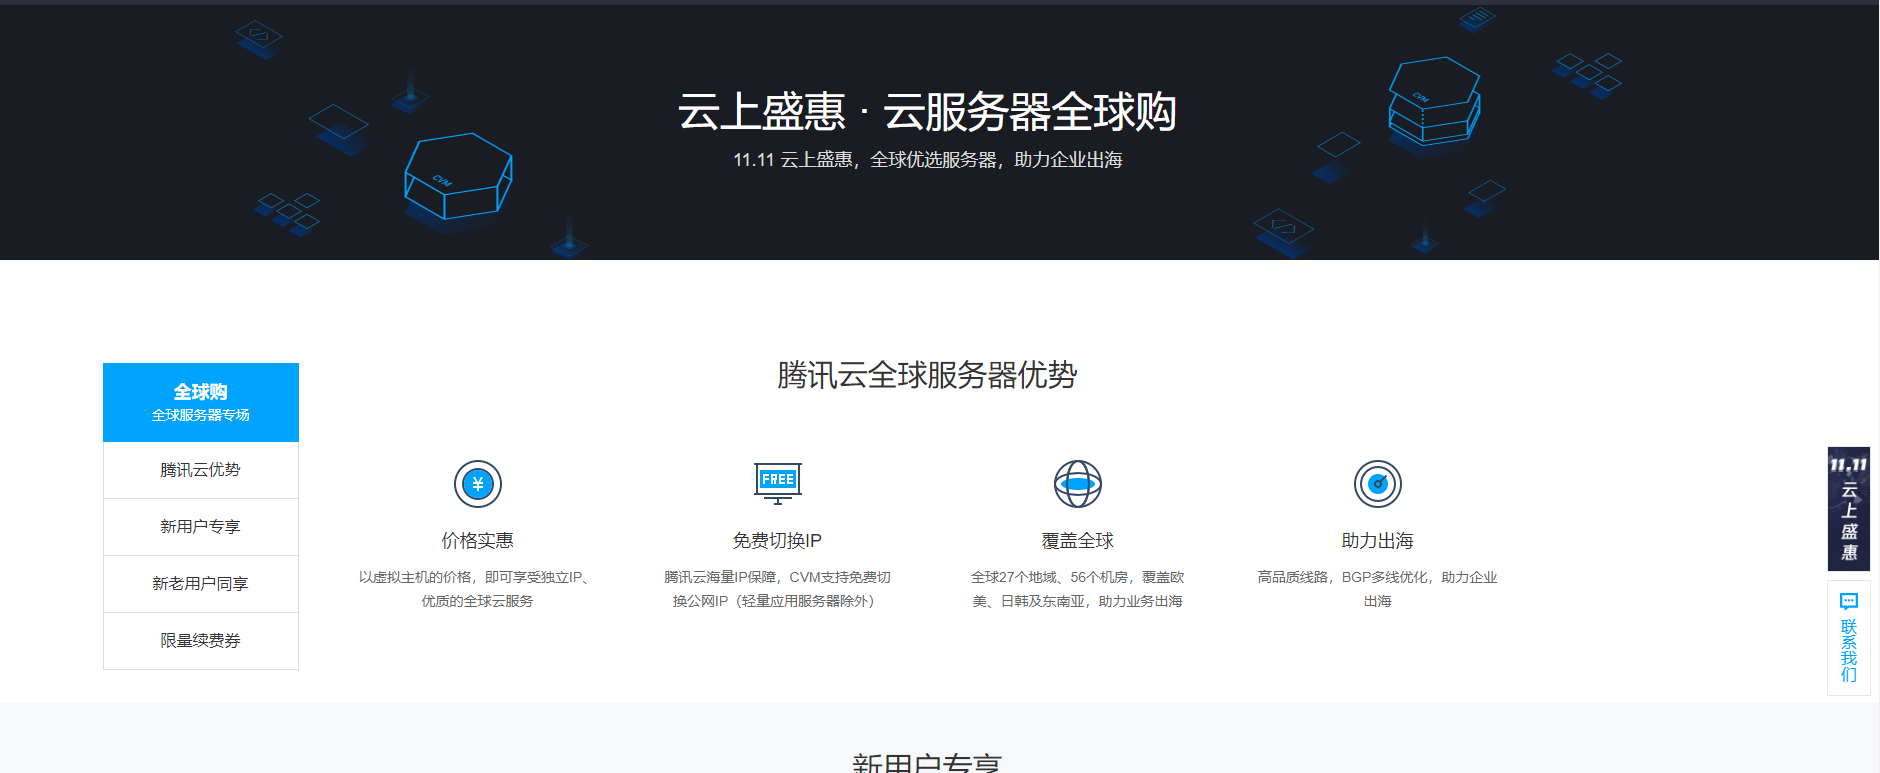Screen dimensions: 1880x773
Task: Click the description starting with 腾讯云海量IP保障
Action: 778,589
